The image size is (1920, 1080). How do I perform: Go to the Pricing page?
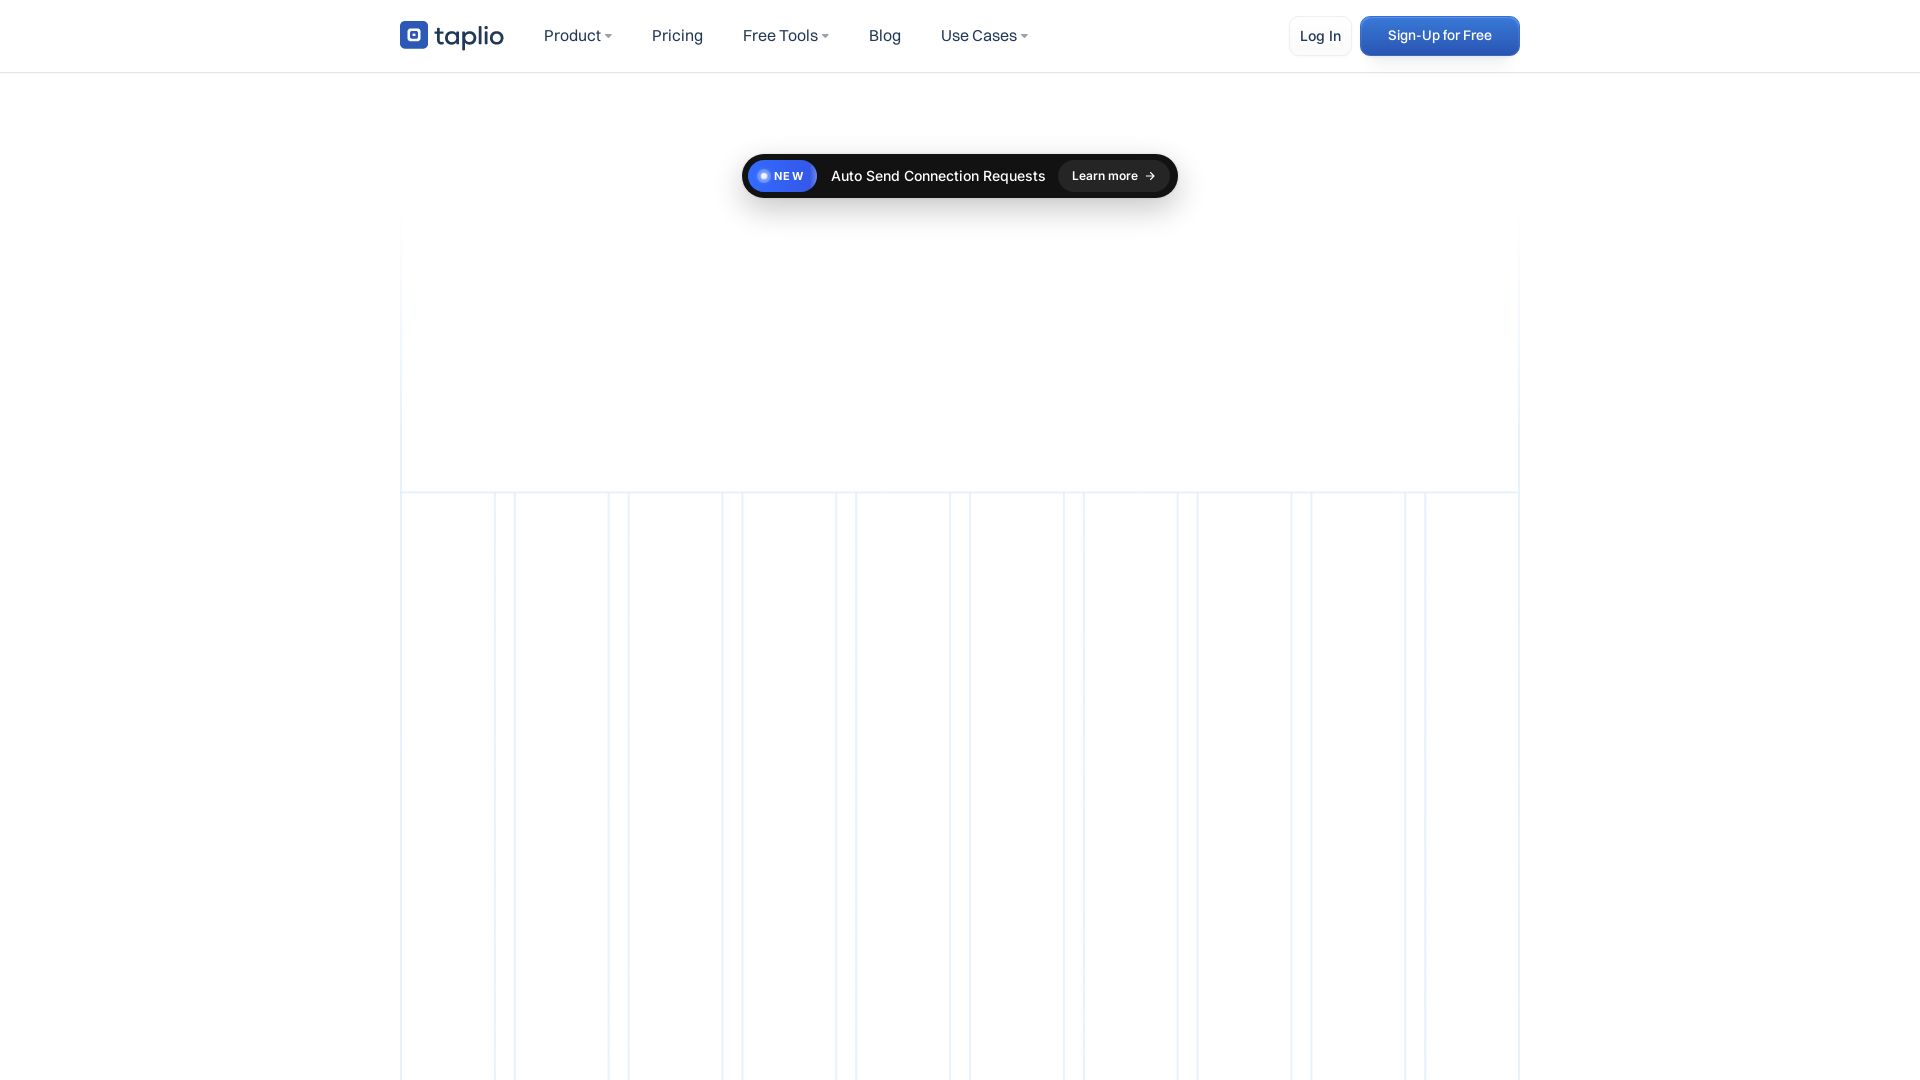pos(677,36)
